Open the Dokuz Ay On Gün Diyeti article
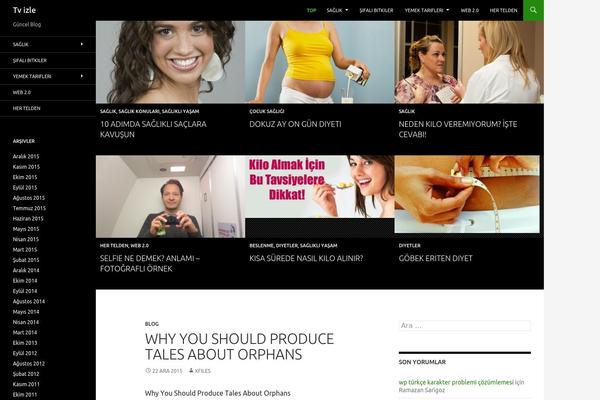Image resolution: width=600 pixels, height=400 pixels. point(295,124)
